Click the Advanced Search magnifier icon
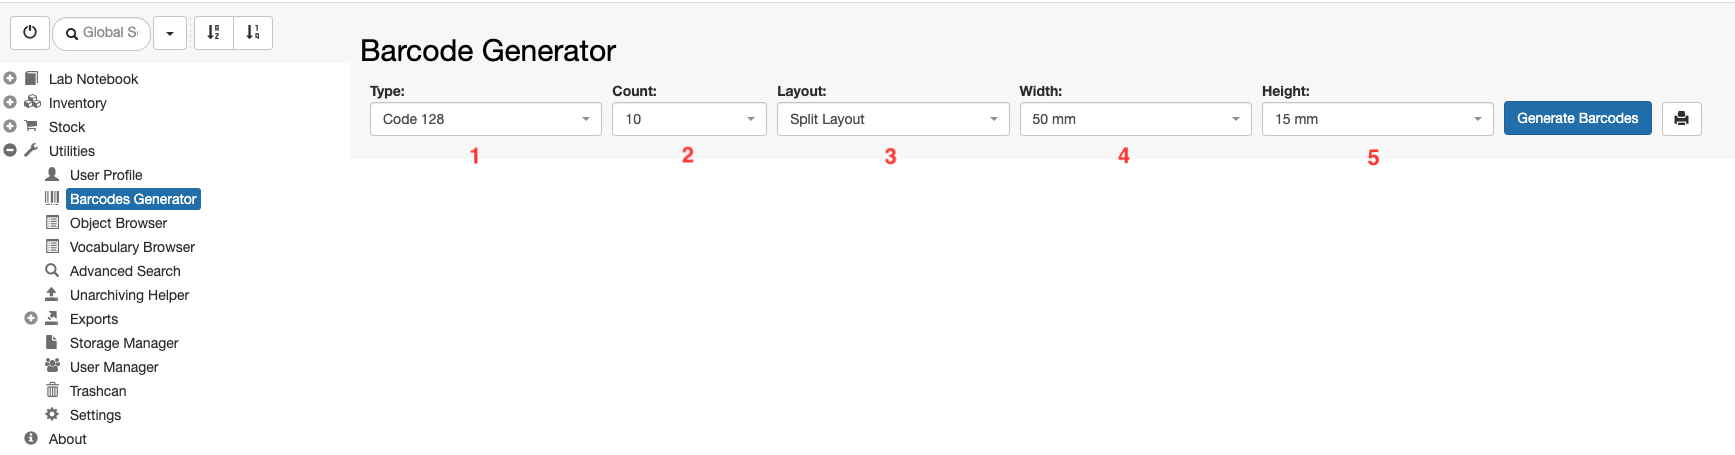Screen dimensions: 1735x455 pyautogui.click(x=52, y=270)
